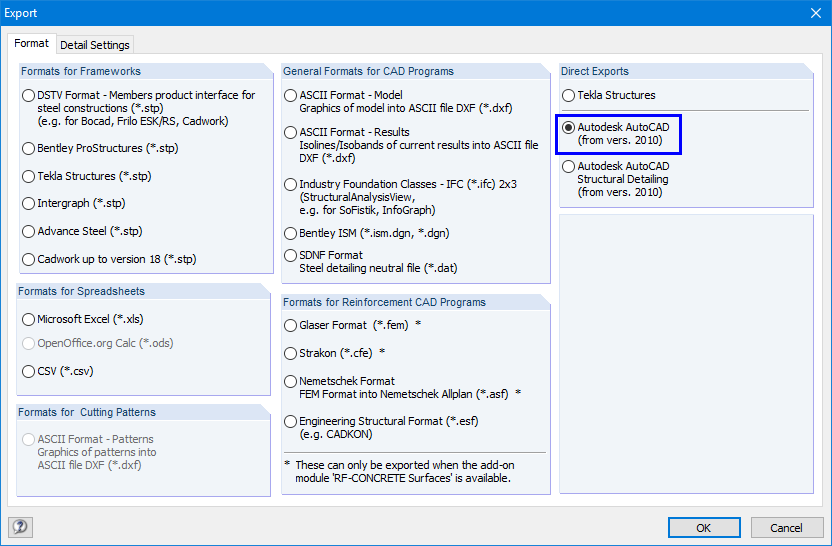
Task: Select the DSTV Format radio option
Action: (28, 96)
